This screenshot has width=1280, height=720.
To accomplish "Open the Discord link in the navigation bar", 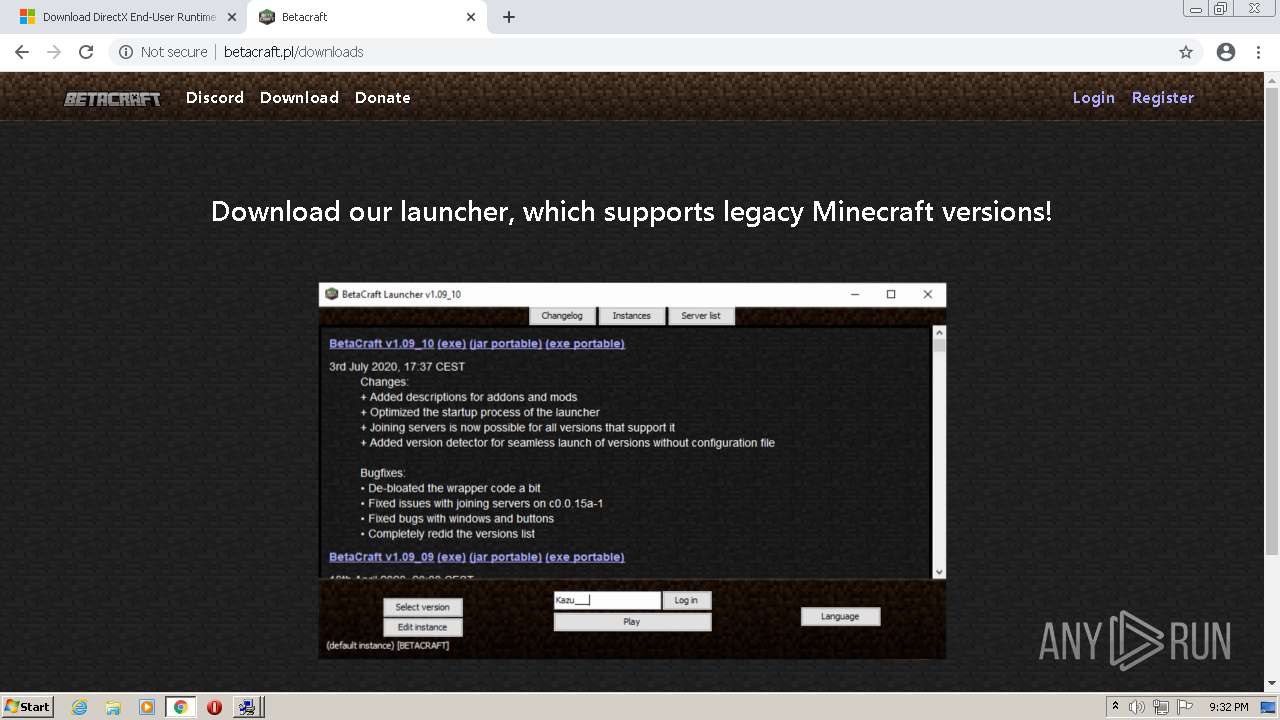I will click(x=215, y=97).
